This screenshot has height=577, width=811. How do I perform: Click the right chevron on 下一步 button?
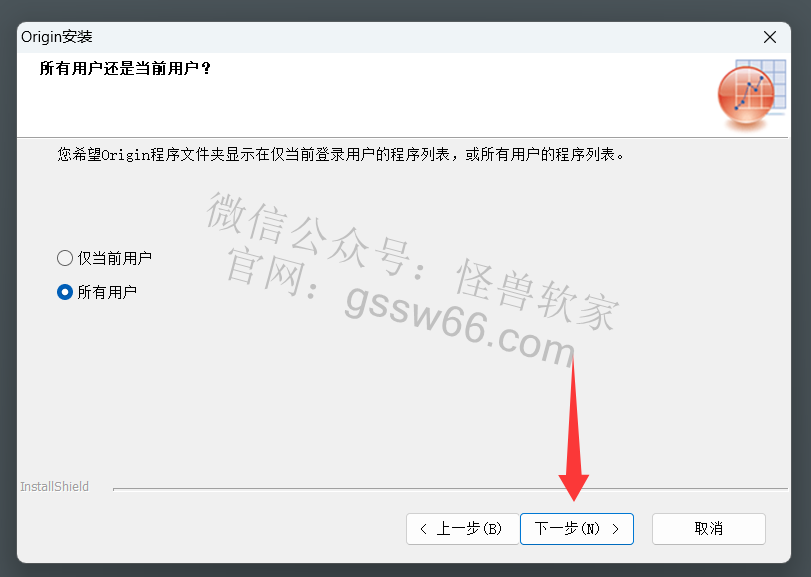pos(615,529)
